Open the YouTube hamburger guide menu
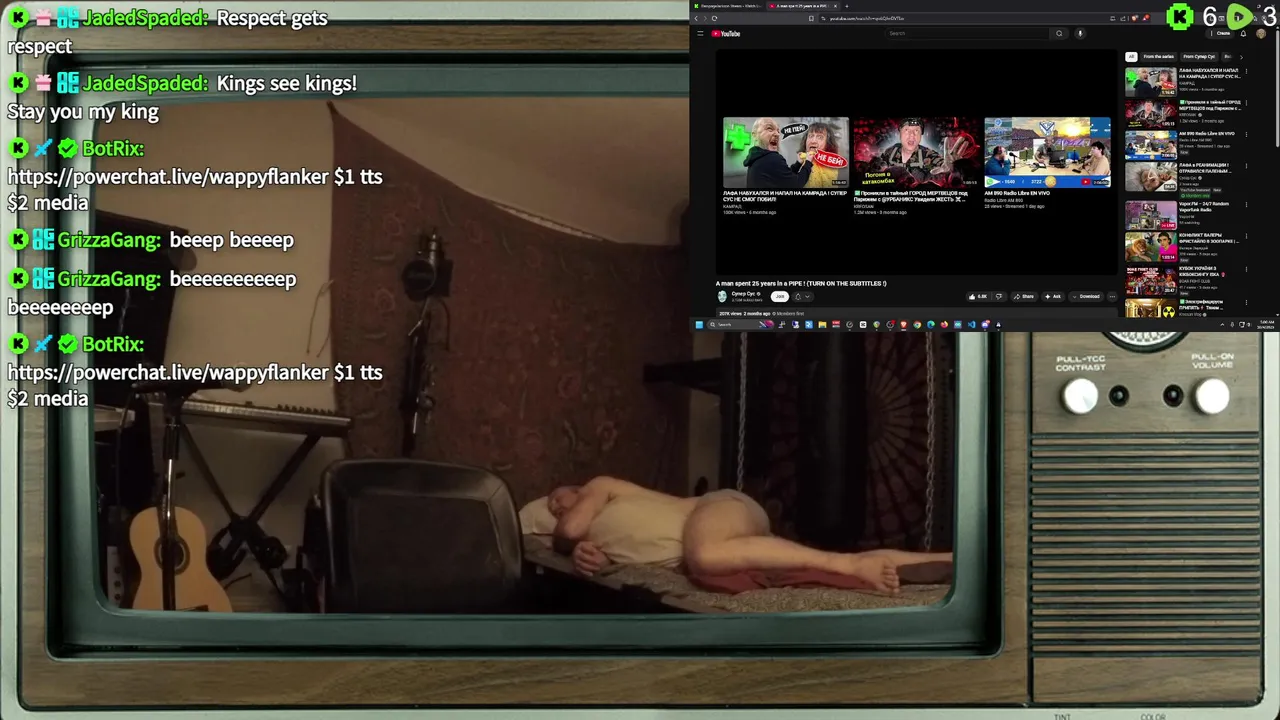The image size is (1280, 720). click(700, 33)
